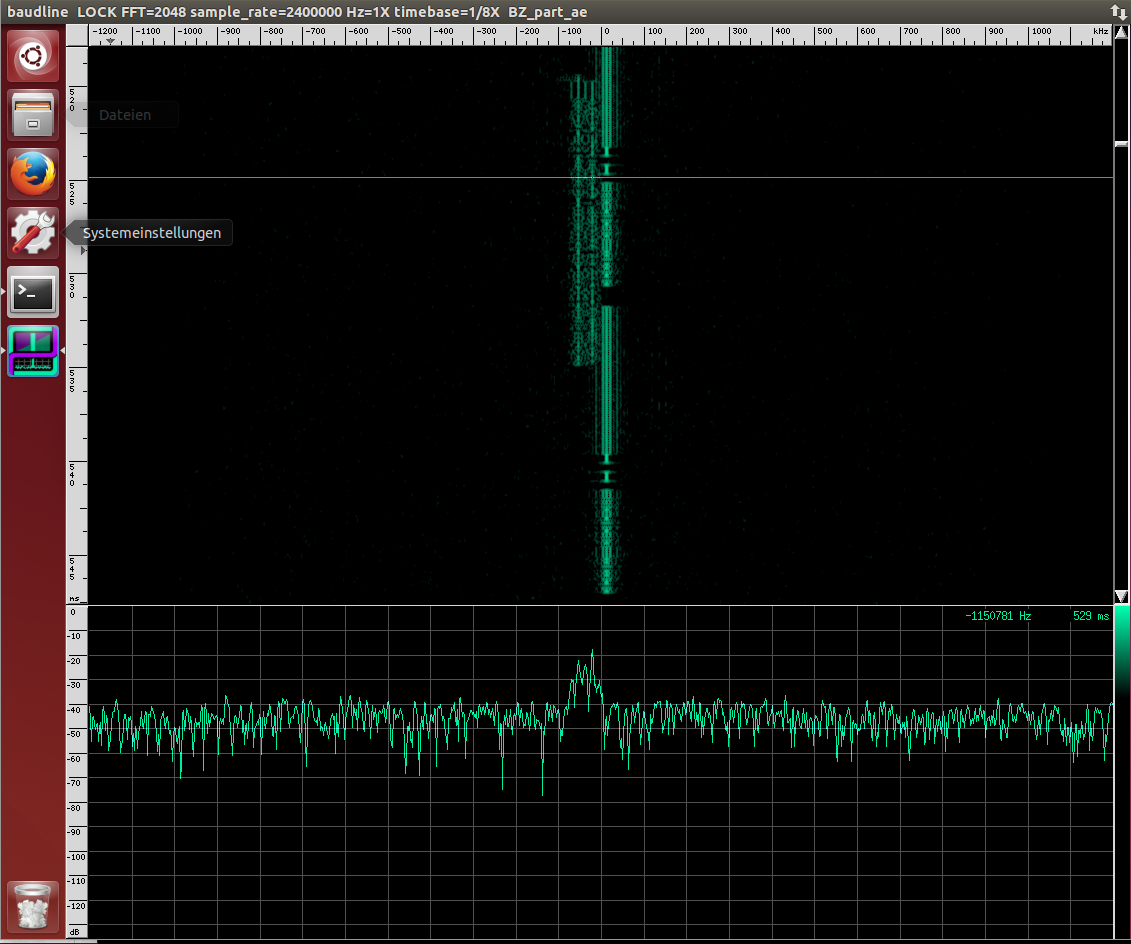
Task: Click spectrogram scrollbar down arrow
Action: click(x=1122, y=596)
